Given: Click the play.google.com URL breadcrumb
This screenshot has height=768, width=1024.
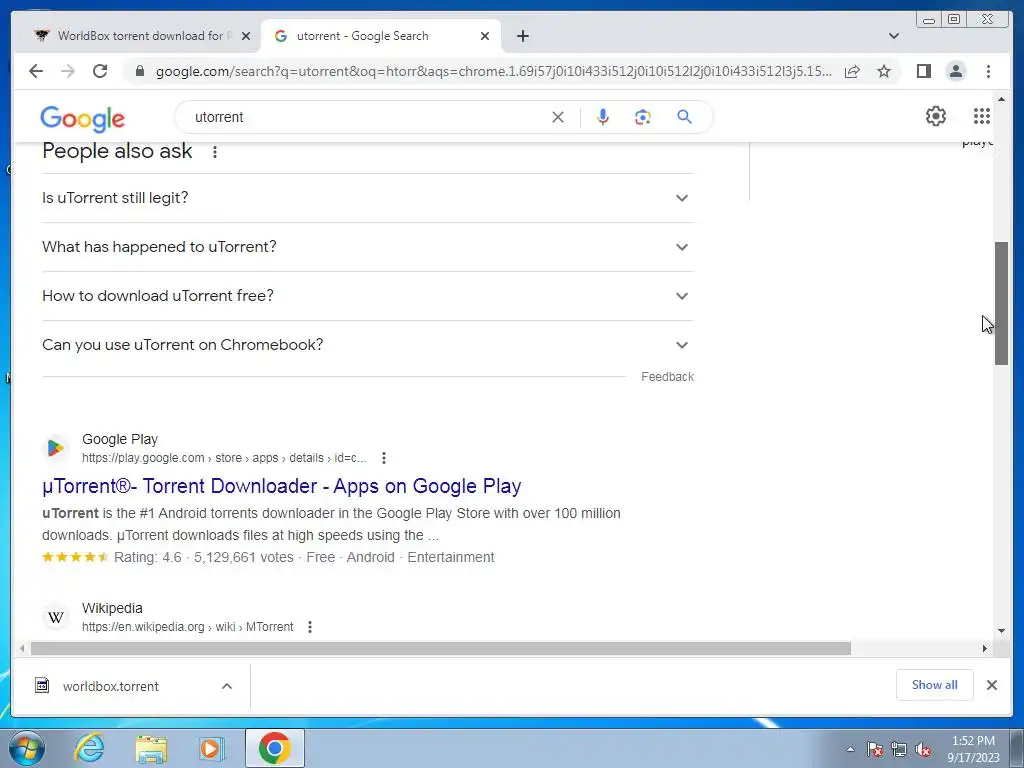Looking at the screenshot, I should point(224,458).
